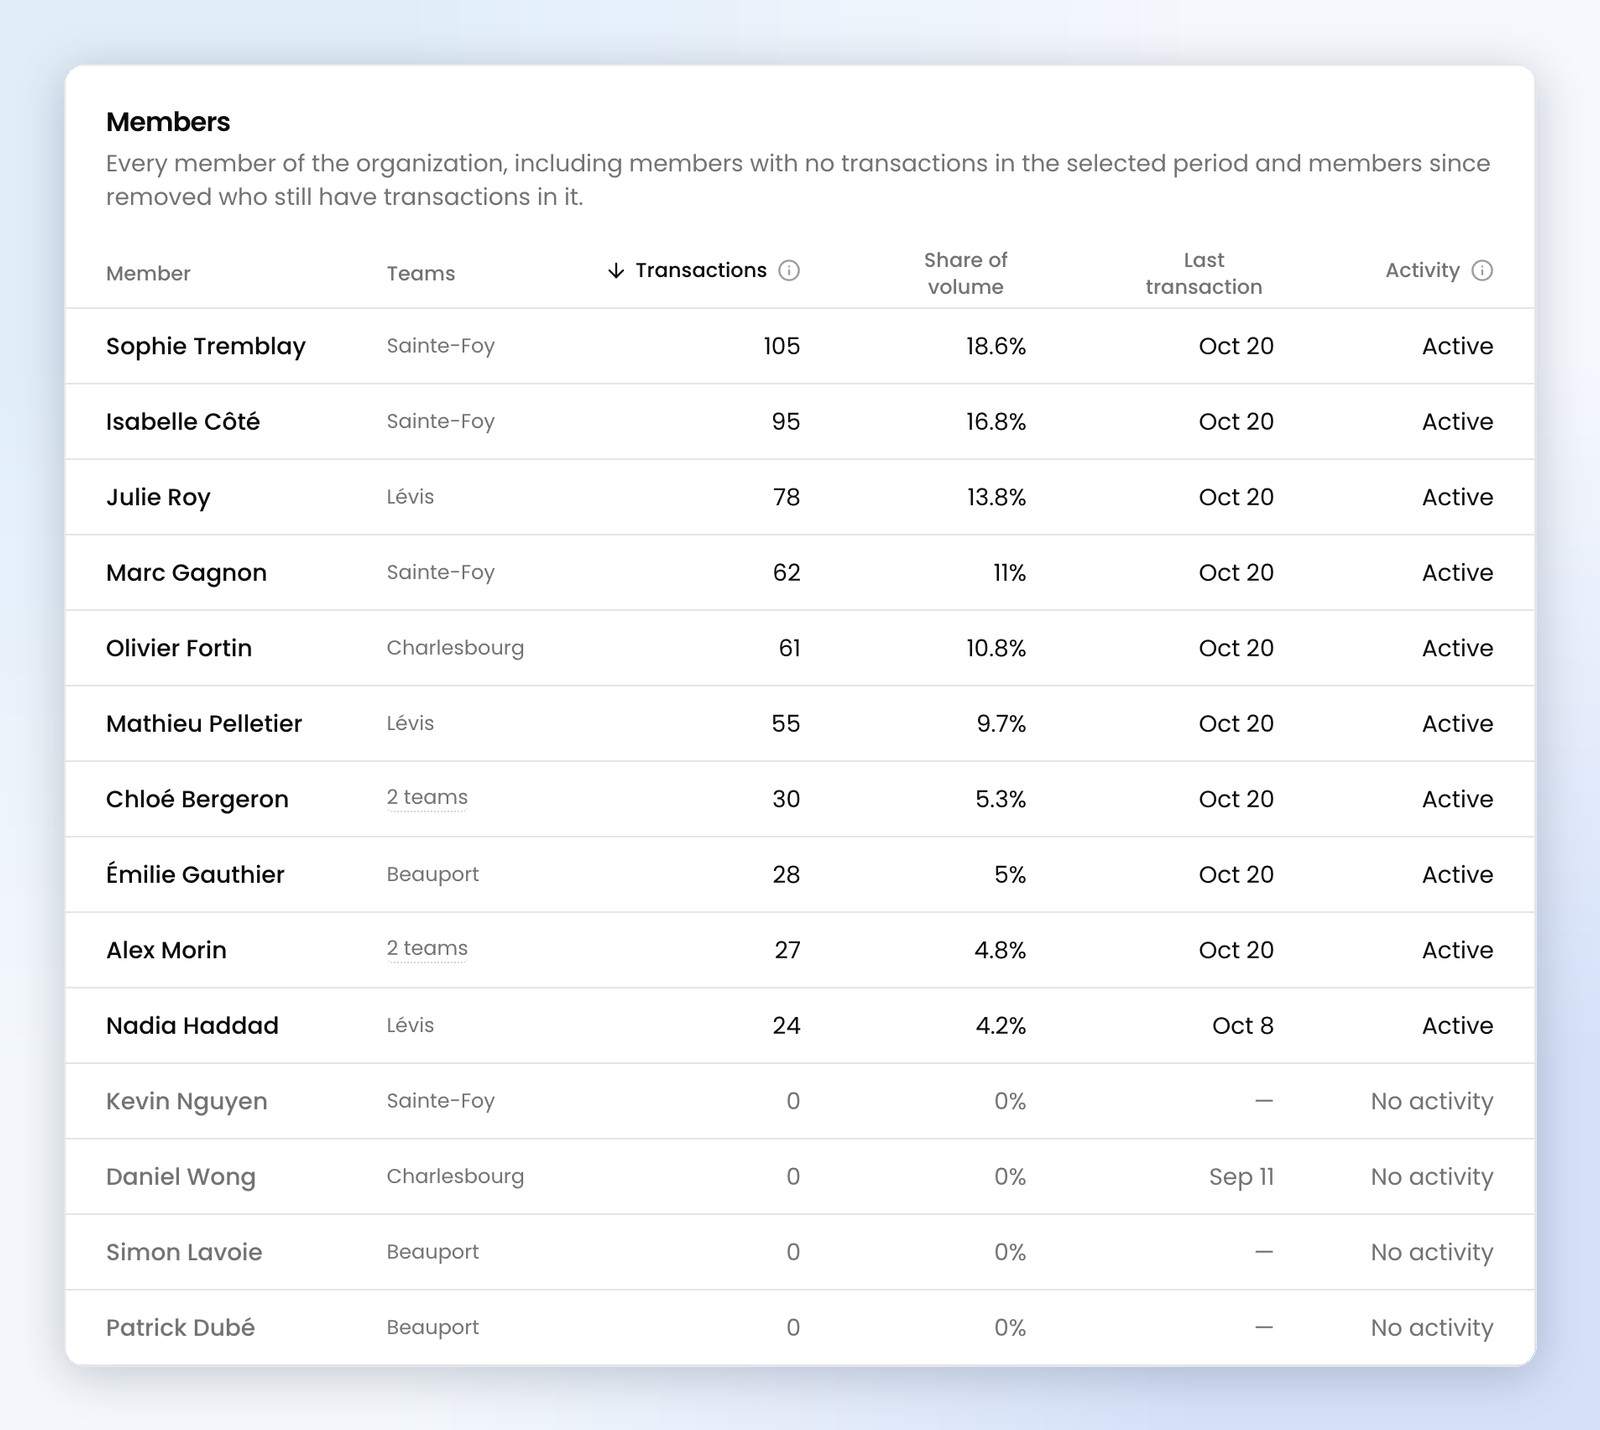Viewport: 1600px width, 1430px height.
Task: Click the Teams column header
Action: pyautogui.click(x=421, y=274)
